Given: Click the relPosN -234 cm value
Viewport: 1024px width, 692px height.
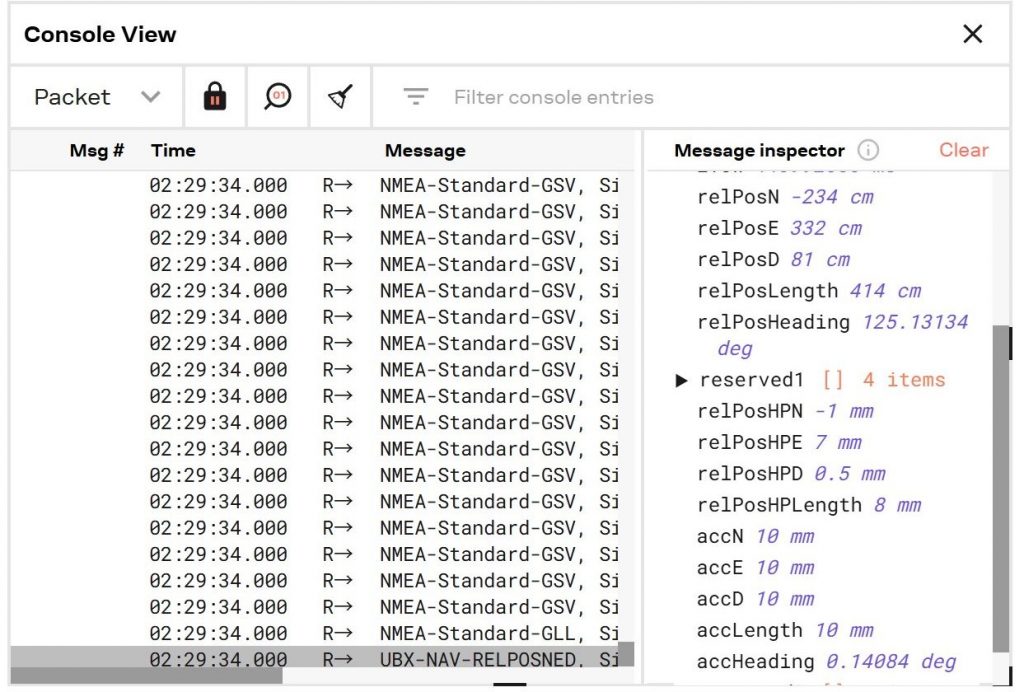Looking at the screenshot, I should pyautogui.click(x=832, y=197).
